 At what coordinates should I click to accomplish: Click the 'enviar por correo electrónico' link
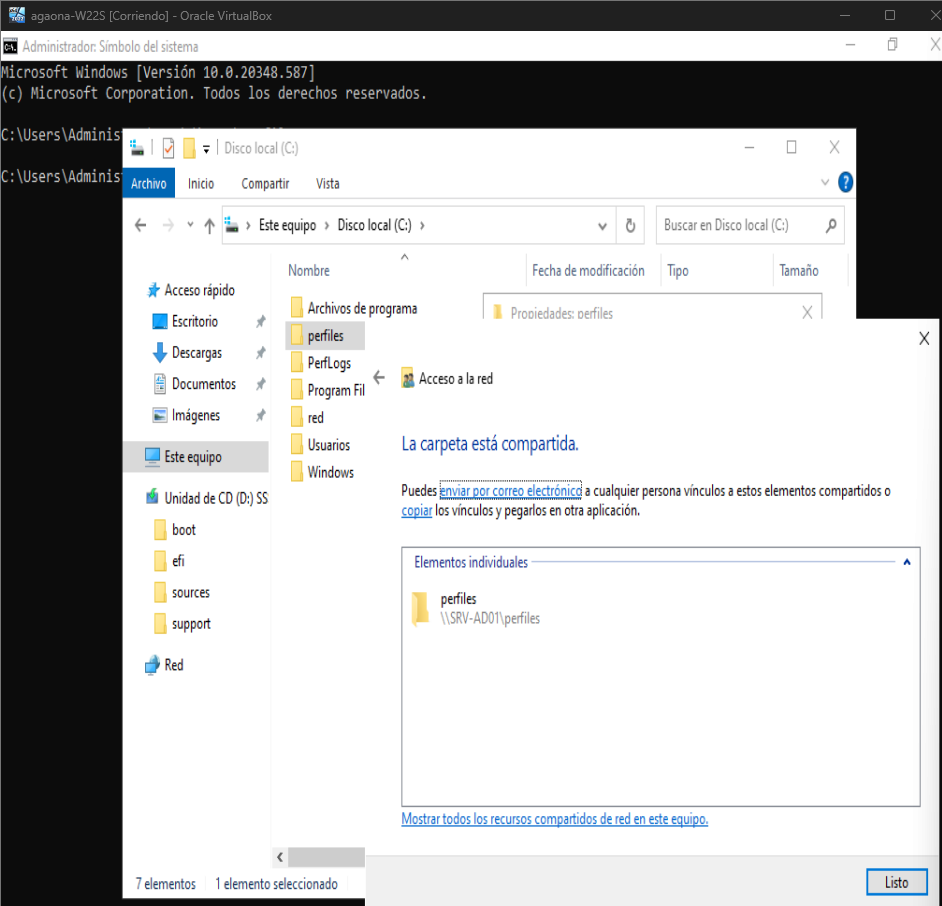pos(510,491)
